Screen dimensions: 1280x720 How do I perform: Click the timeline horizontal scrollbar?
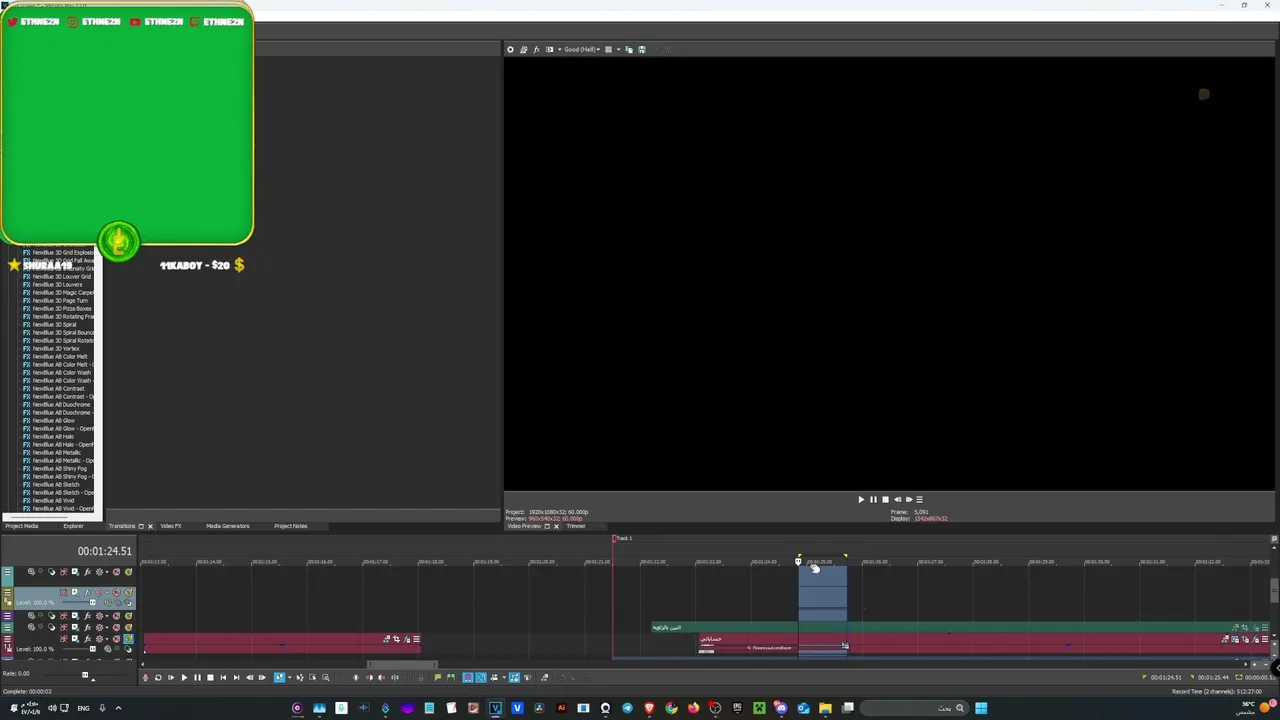[x=403, y=664]
